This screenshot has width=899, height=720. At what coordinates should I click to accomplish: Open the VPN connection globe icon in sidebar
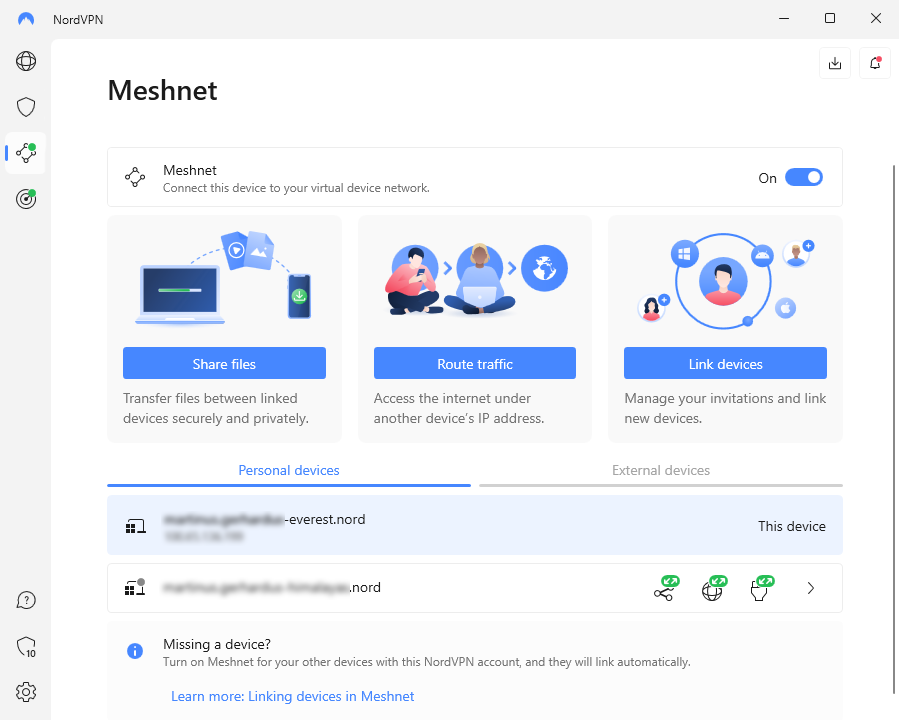(25, 61)
